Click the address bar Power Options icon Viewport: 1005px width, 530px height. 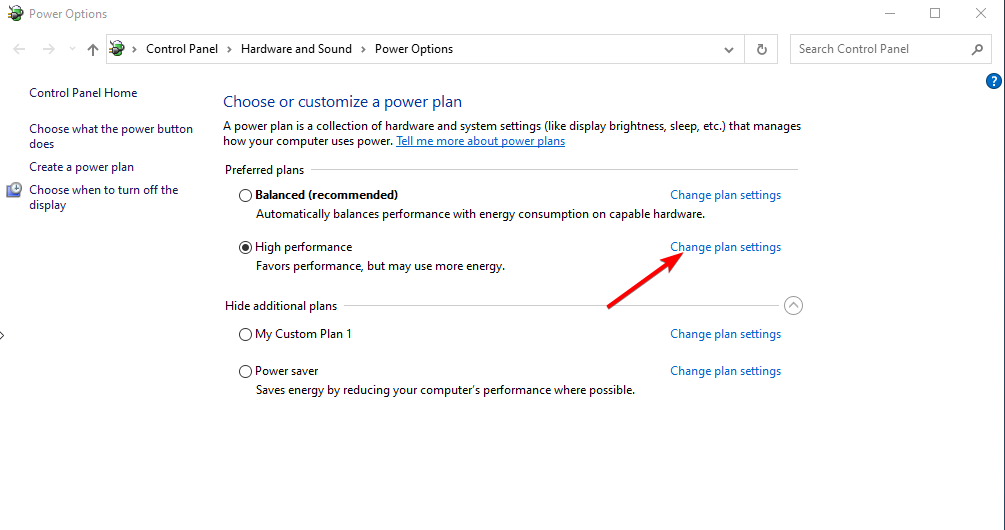click(x=117, y=48)
